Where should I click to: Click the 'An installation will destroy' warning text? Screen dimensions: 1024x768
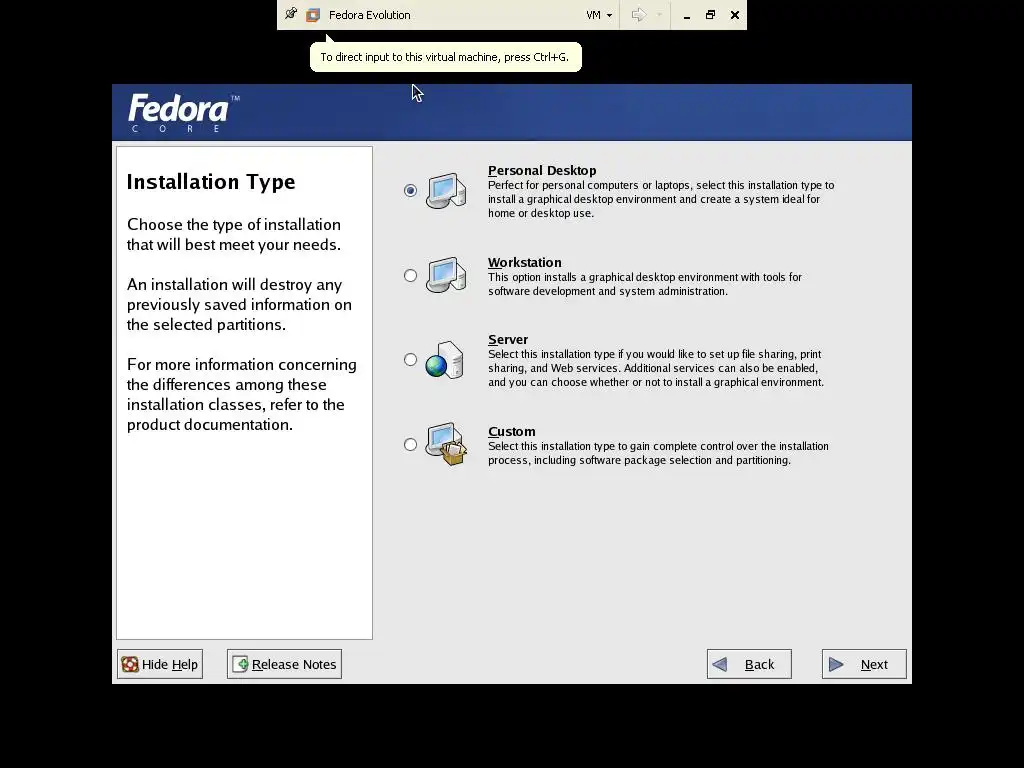(x=239, y=304)
